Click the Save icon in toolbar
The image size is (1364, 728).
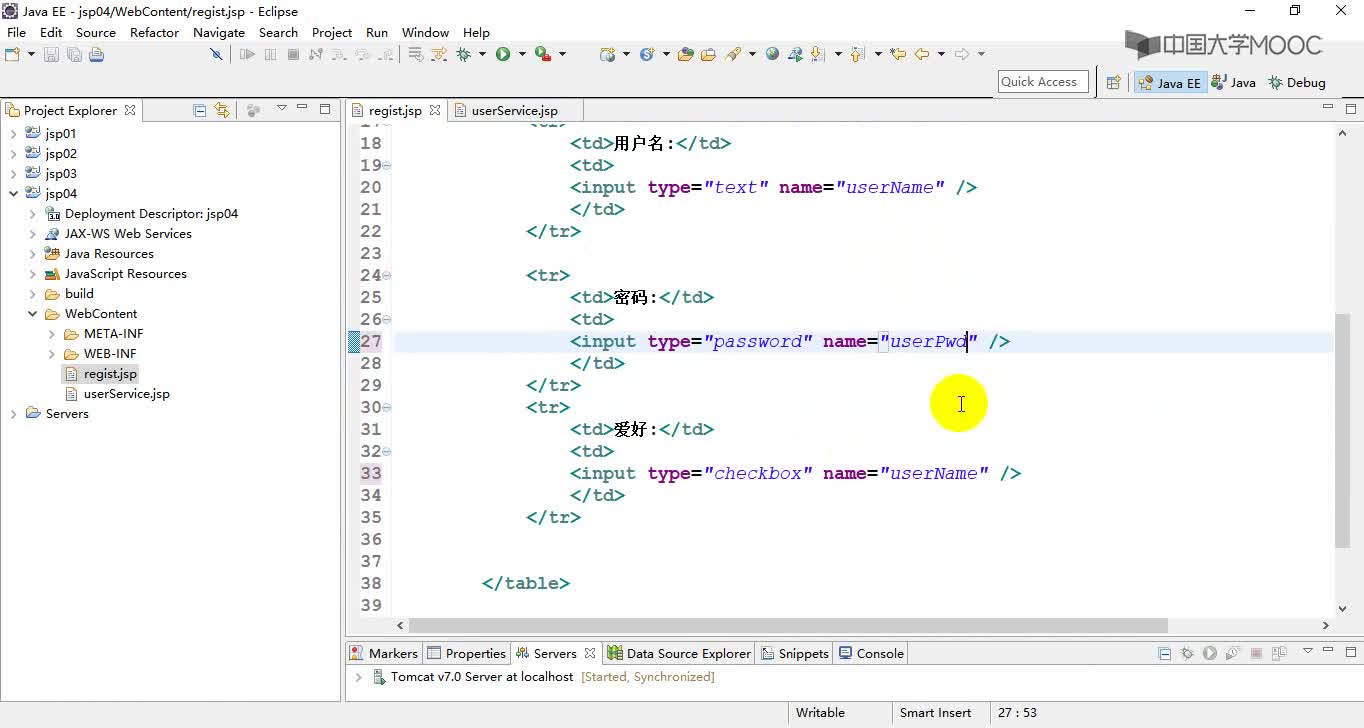[51, 54]
